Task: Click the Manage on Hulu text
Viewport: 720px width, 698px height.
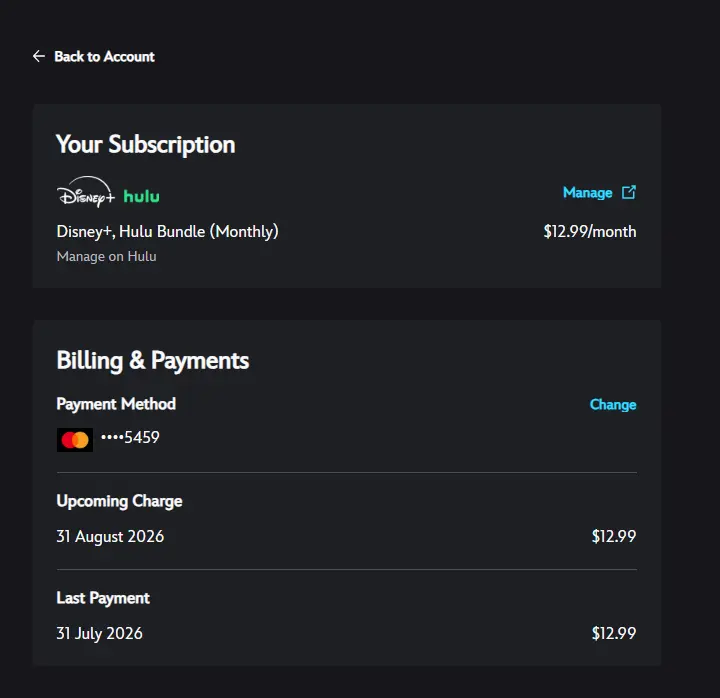Action: [x=106, y=256]
